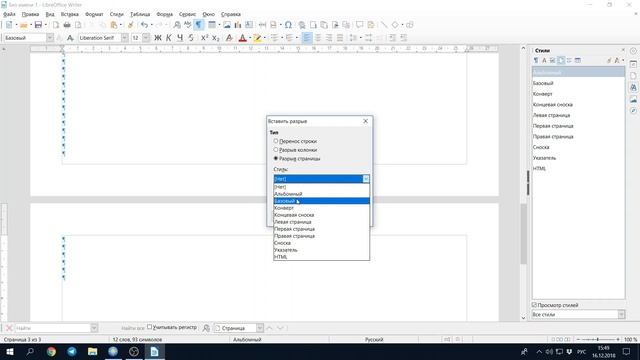This screenshot has height=360, width=640.
Task: Select 'Концевая сноска' in Styles sidebar list
Action: point(578,104)
